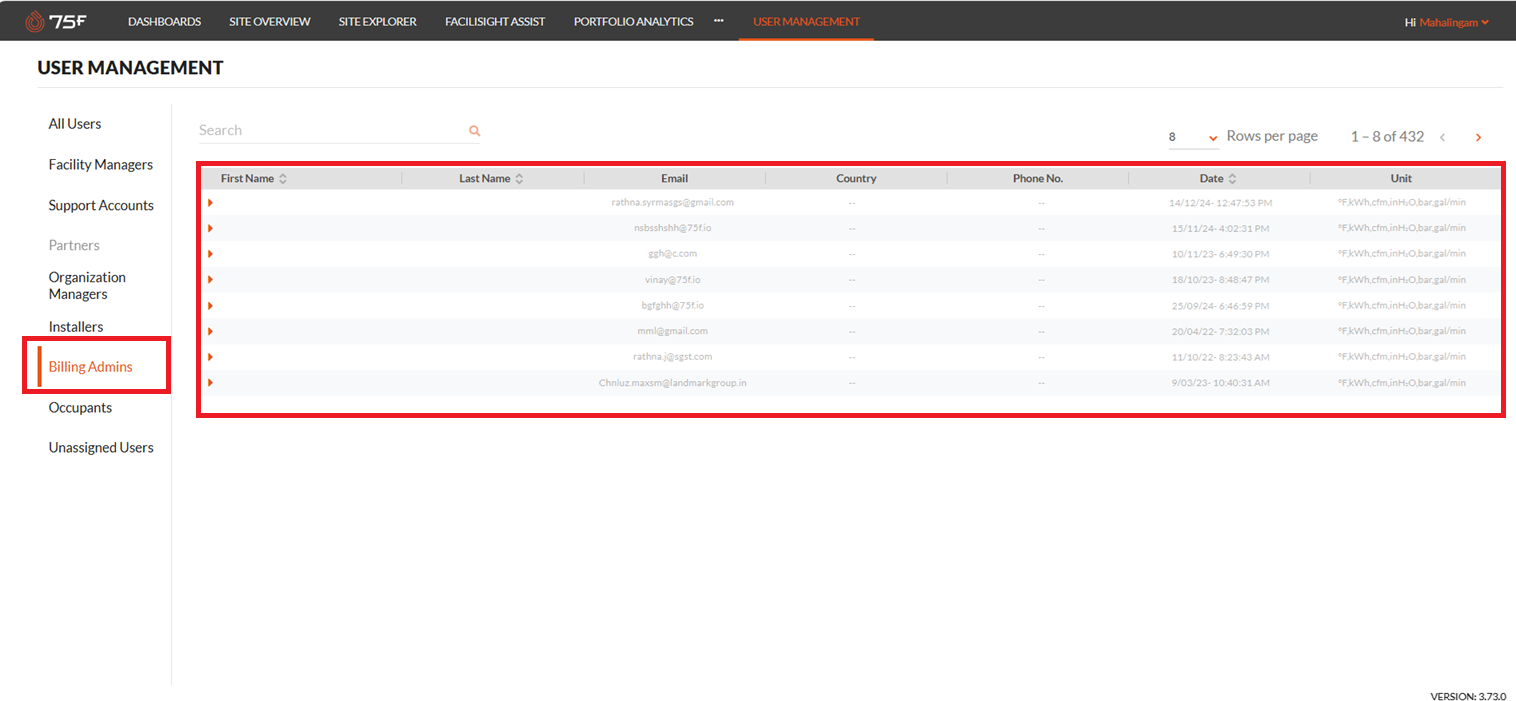Viewport: 1516px width, 701px height.
Task: Expand the row for vinay@75f.io
Action: point(210,279)
